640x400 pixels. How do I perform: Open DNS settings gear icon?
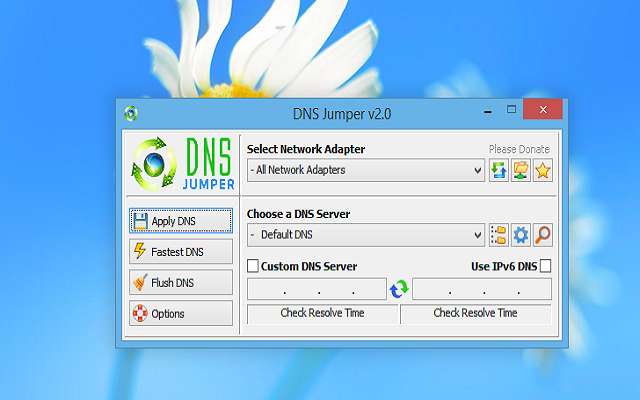coord(521,235)
